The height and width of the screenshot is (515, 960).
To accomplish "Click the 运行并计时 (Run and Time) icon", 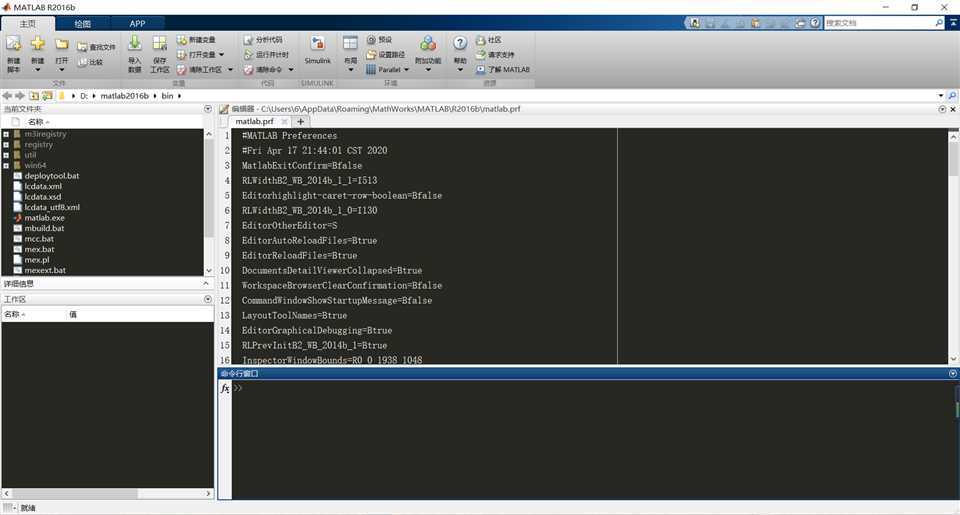I will (248, 55).
